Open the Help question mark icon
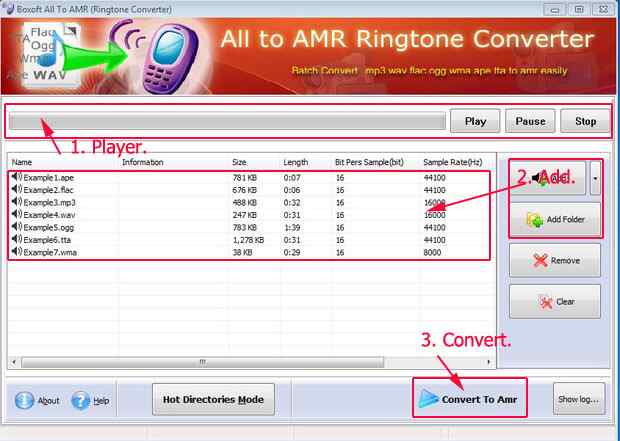 pos(81,400)
